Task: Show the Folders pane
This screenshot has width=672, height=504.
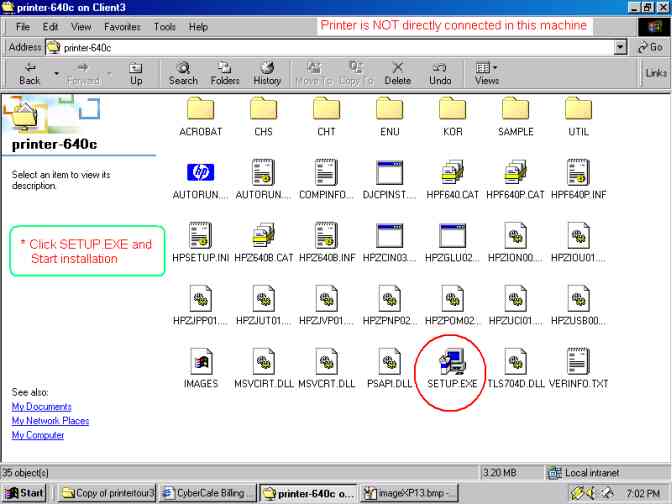Action: pyautogui.click(x=225, y=73)
